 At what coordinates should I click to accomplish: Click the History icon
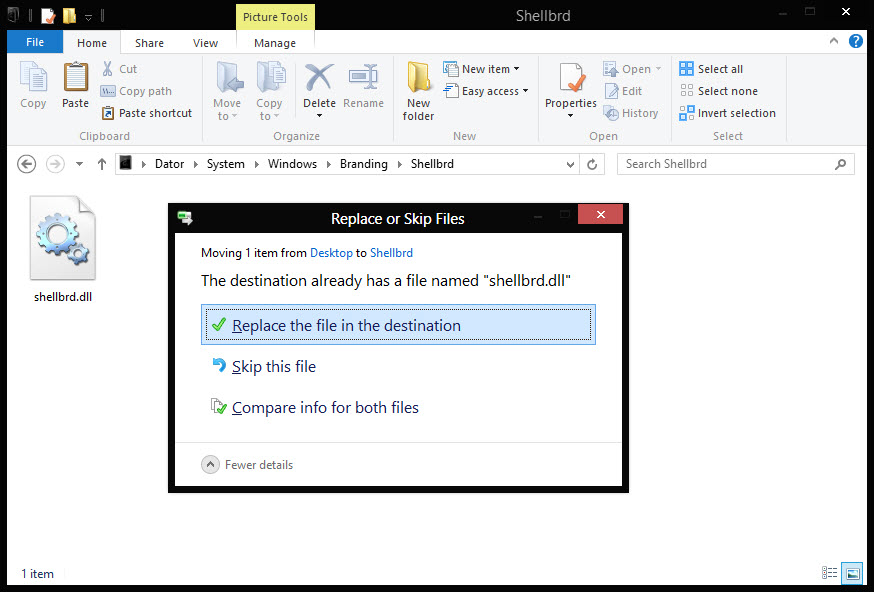[x=611, y=113]
